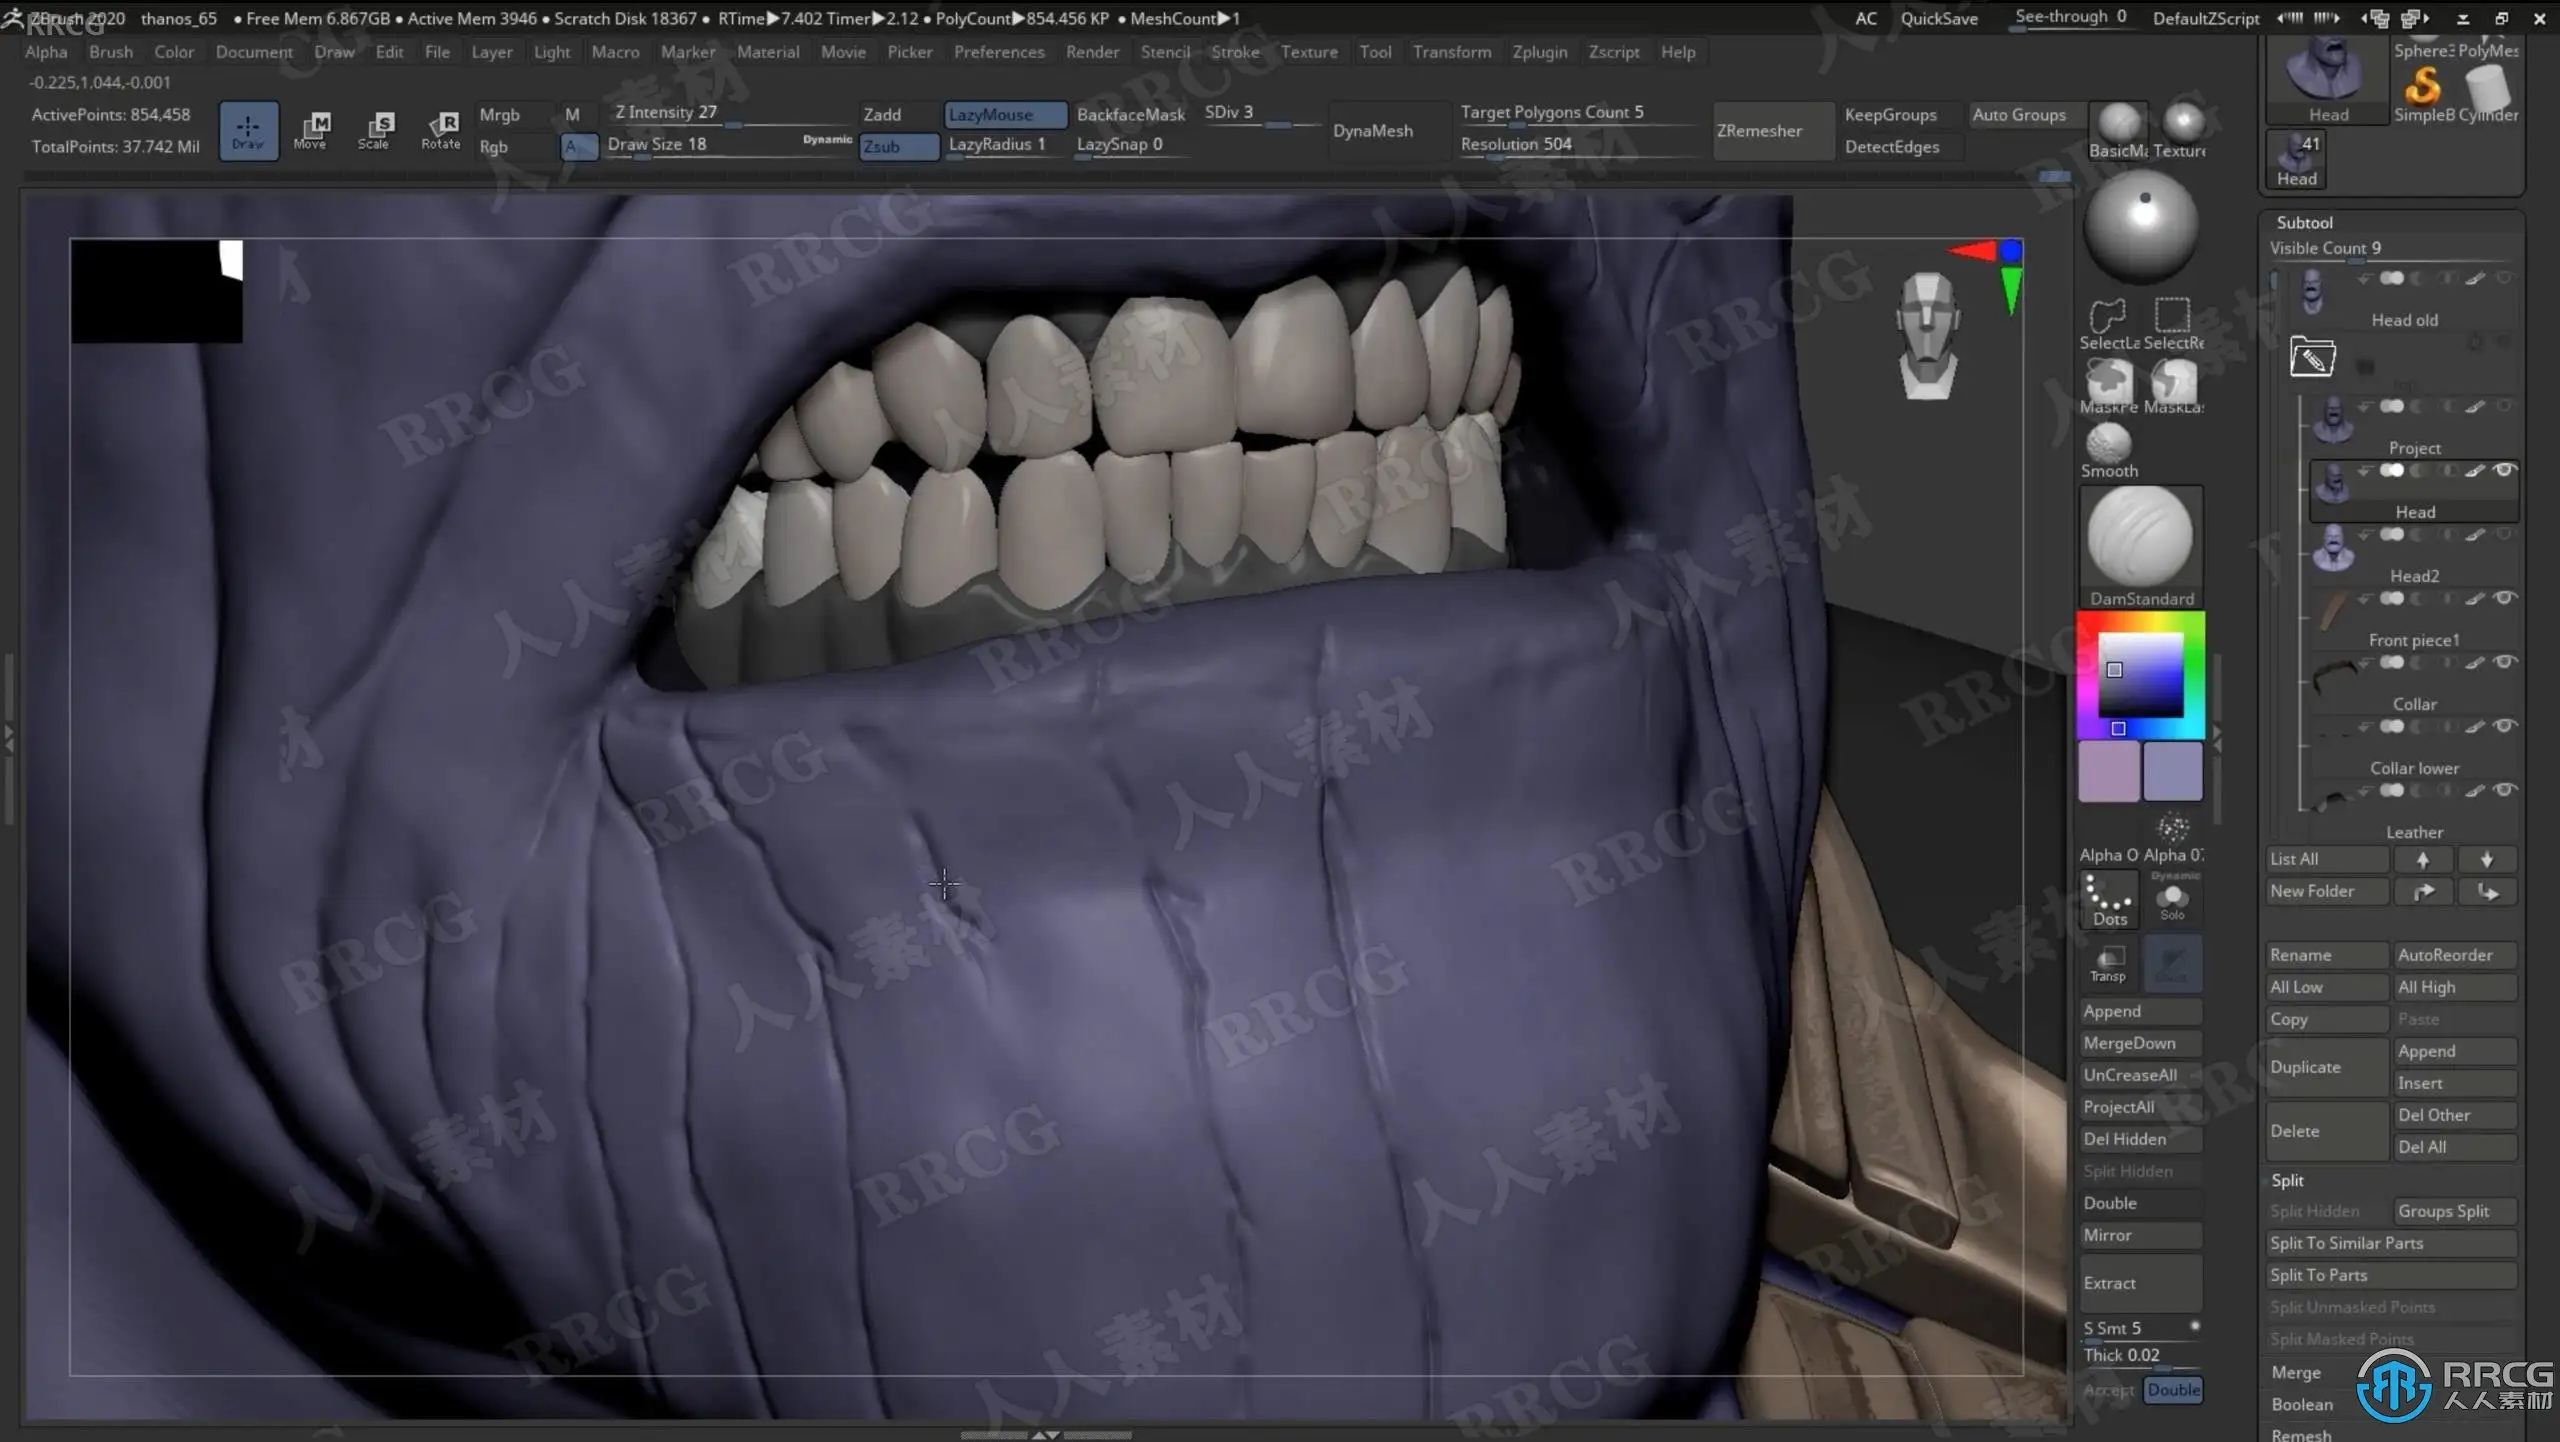Open the Zplugin menu

(x=1539, y=52)
